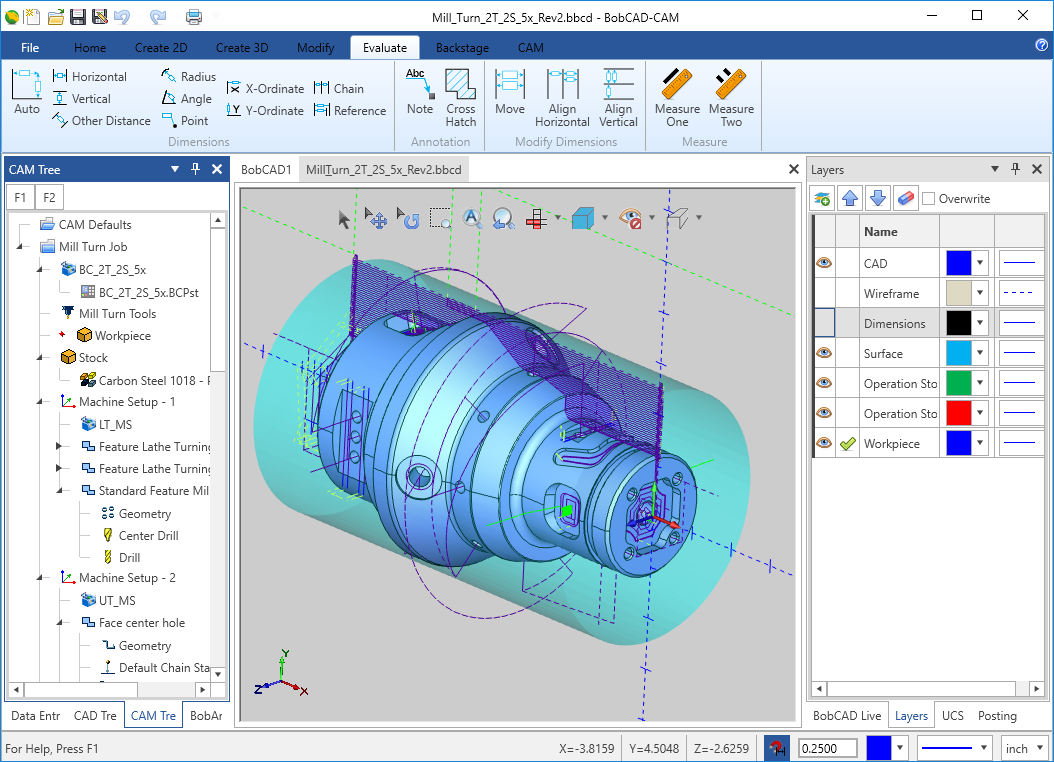The width and height of the screenshot is (1054, 762).
Task: Click the Move dimensions tool
Action: (x=510, y=92)
